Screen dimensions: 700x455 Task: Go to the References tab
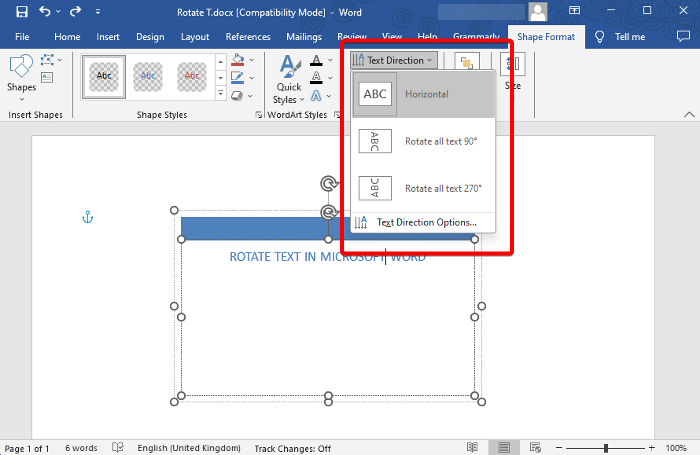(x=248, y=37)
